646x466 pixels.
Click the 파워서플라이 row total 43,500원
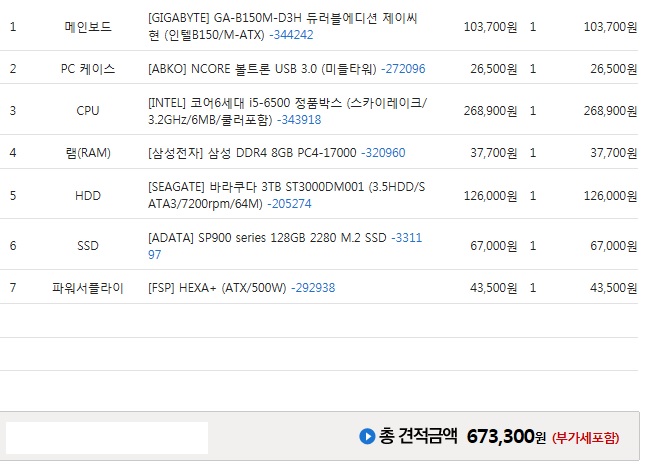614,288
